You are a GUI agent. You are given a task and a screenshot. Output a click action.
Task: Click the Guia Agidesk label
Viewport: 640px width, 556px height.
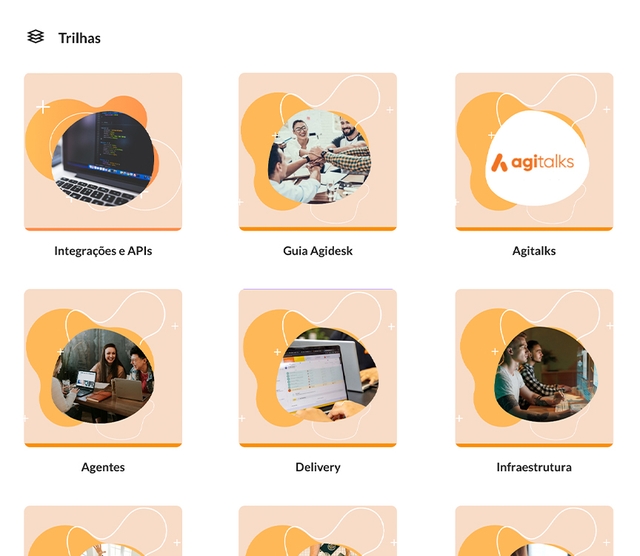[x=318, y=251]
